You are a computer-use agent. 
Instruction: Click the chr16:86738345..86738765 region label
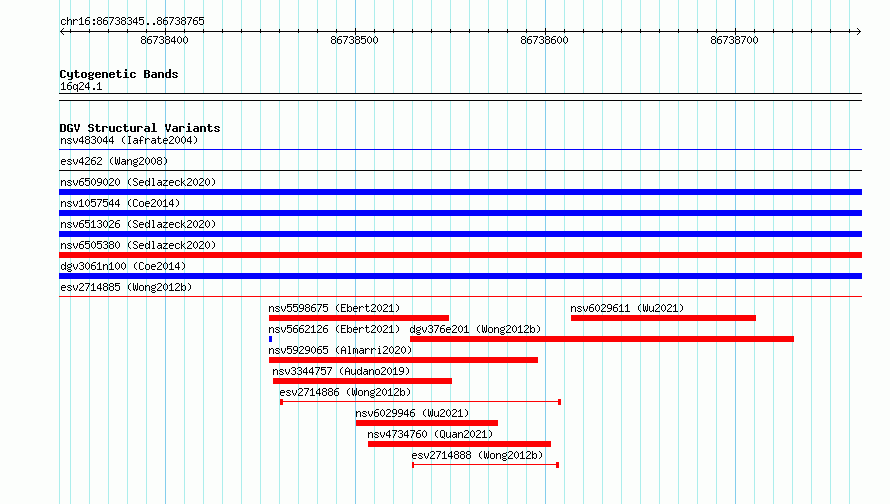click(132, 22)
